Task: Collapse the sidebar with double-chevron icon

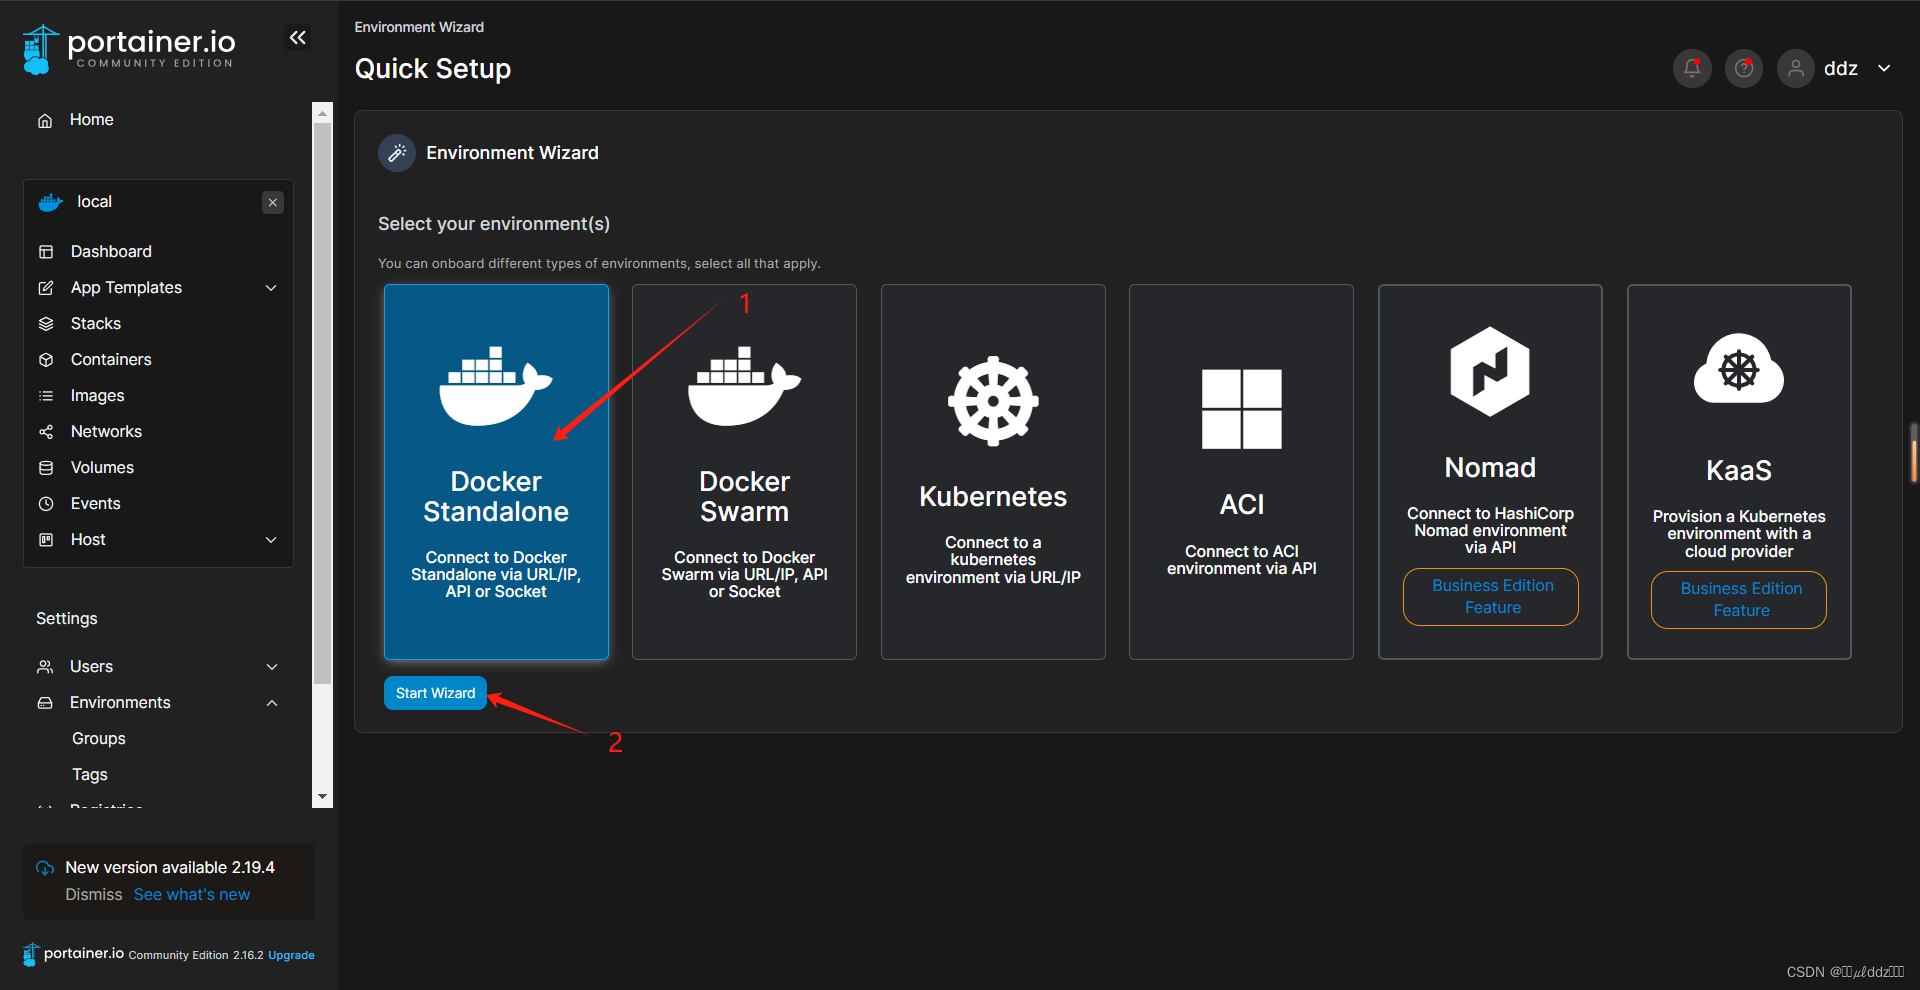Action: click(x=297, y=38)
